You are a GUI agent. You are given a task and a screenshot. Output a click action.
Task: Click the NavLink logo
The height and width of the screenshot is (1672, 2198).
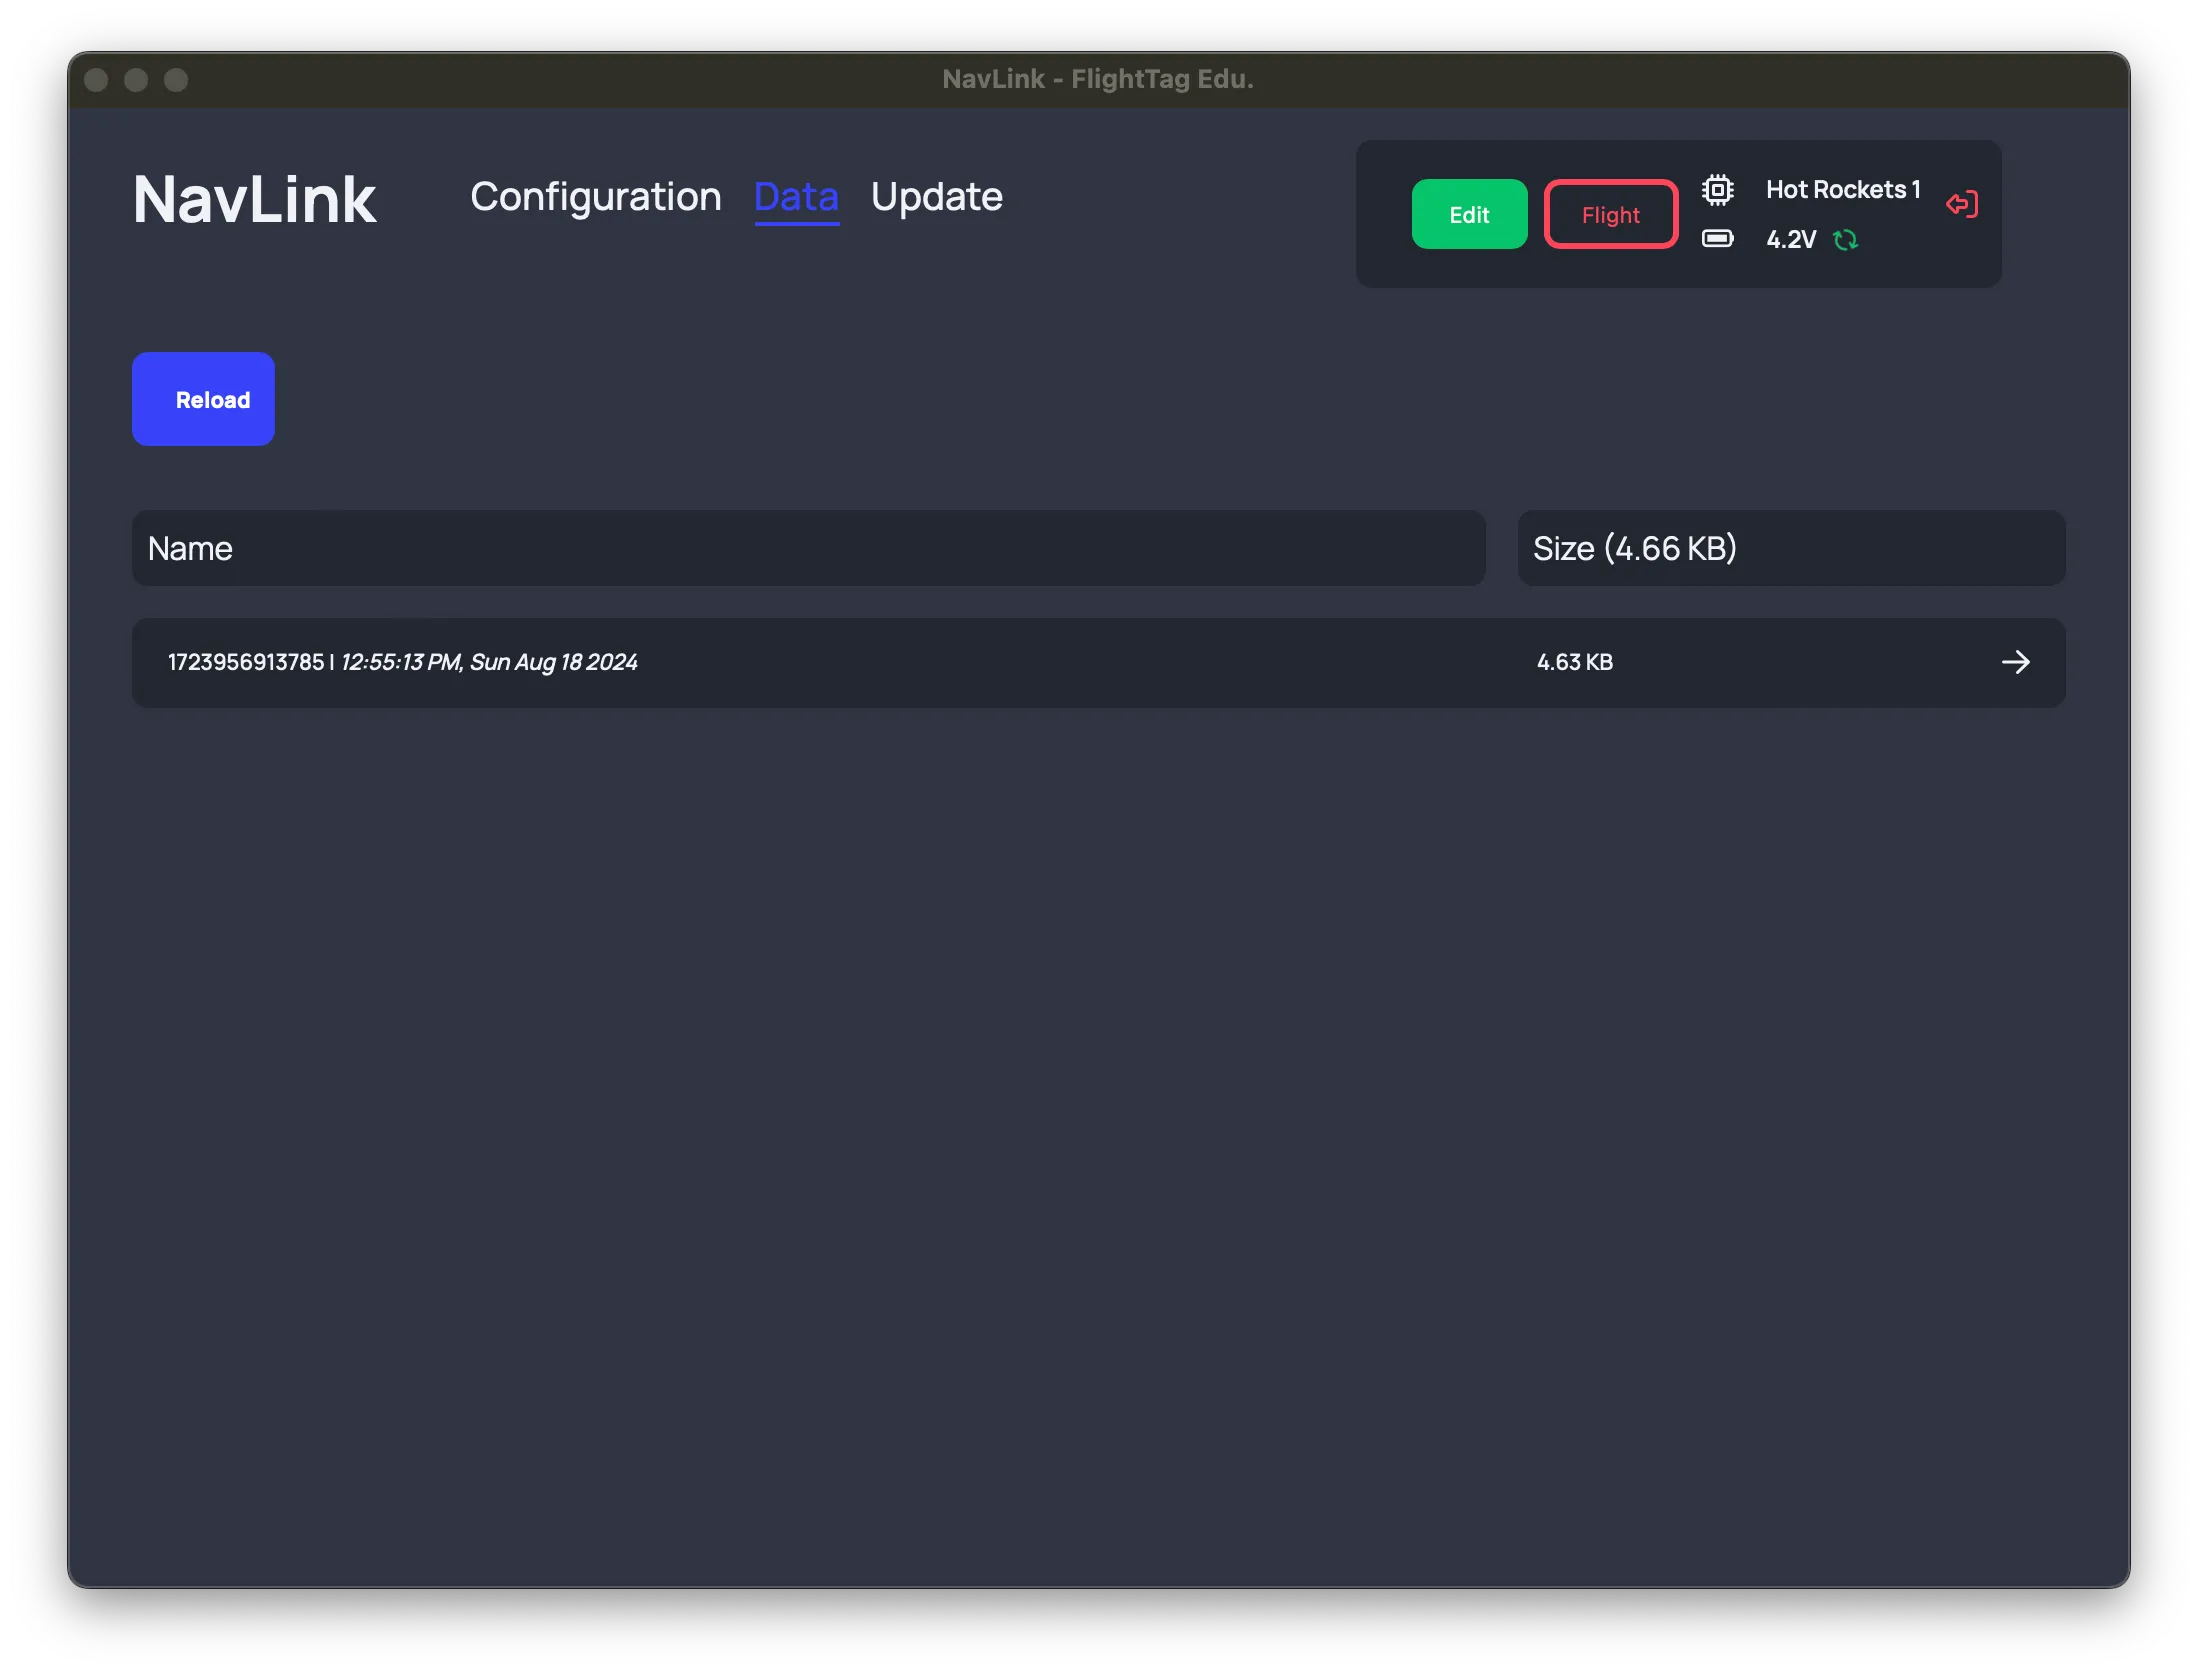[254, 199]
